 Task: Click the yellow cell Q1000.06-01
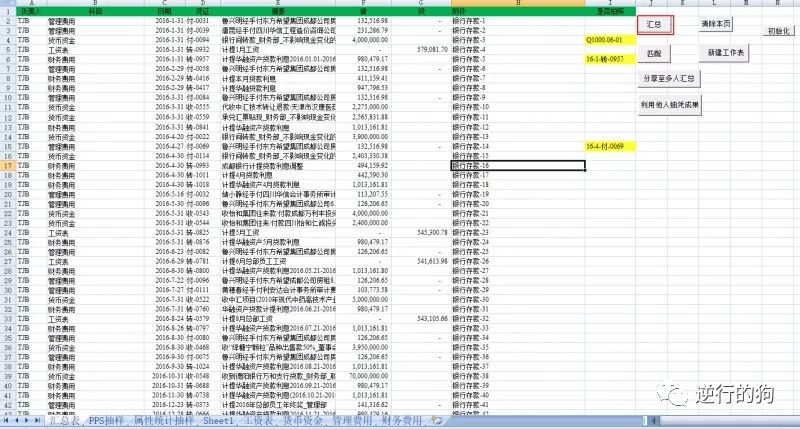tap(610, 40)
